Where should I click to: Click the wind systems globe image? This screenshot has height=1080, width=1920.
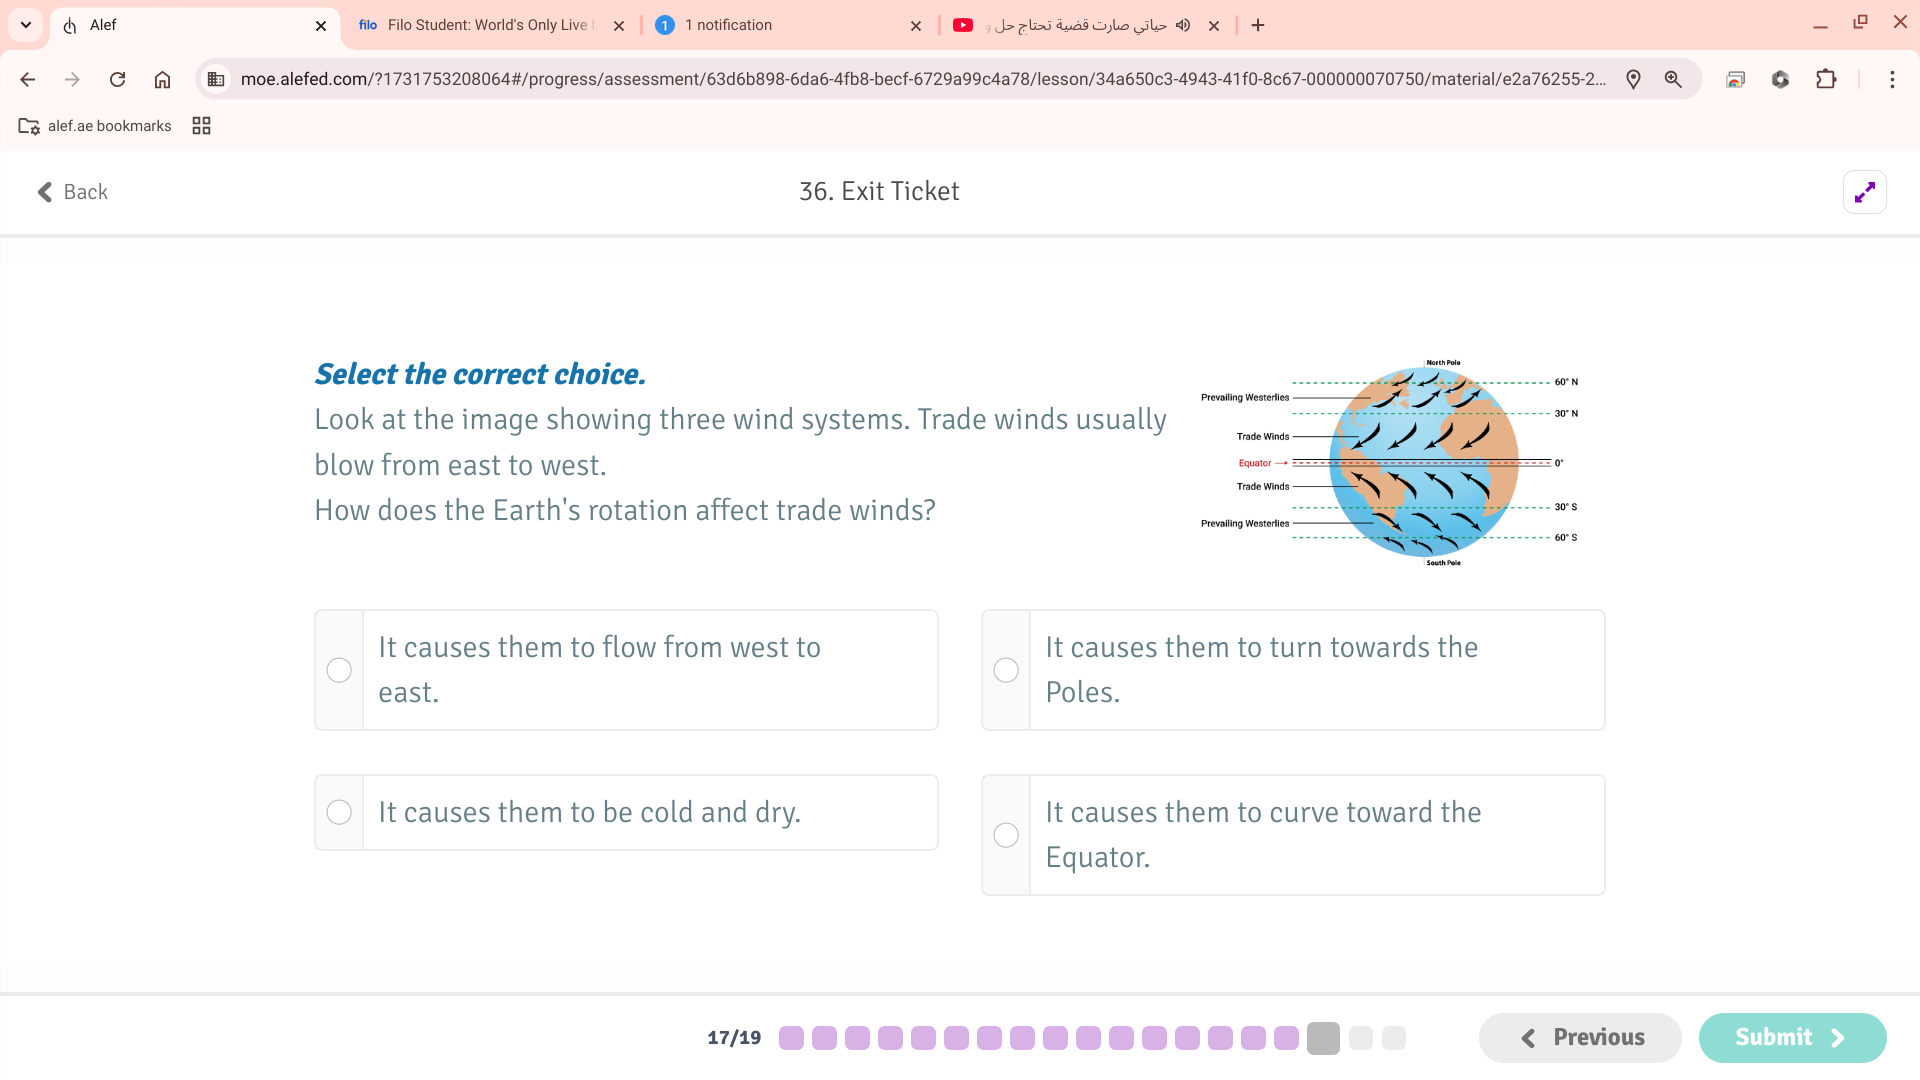click(1422, 462)
